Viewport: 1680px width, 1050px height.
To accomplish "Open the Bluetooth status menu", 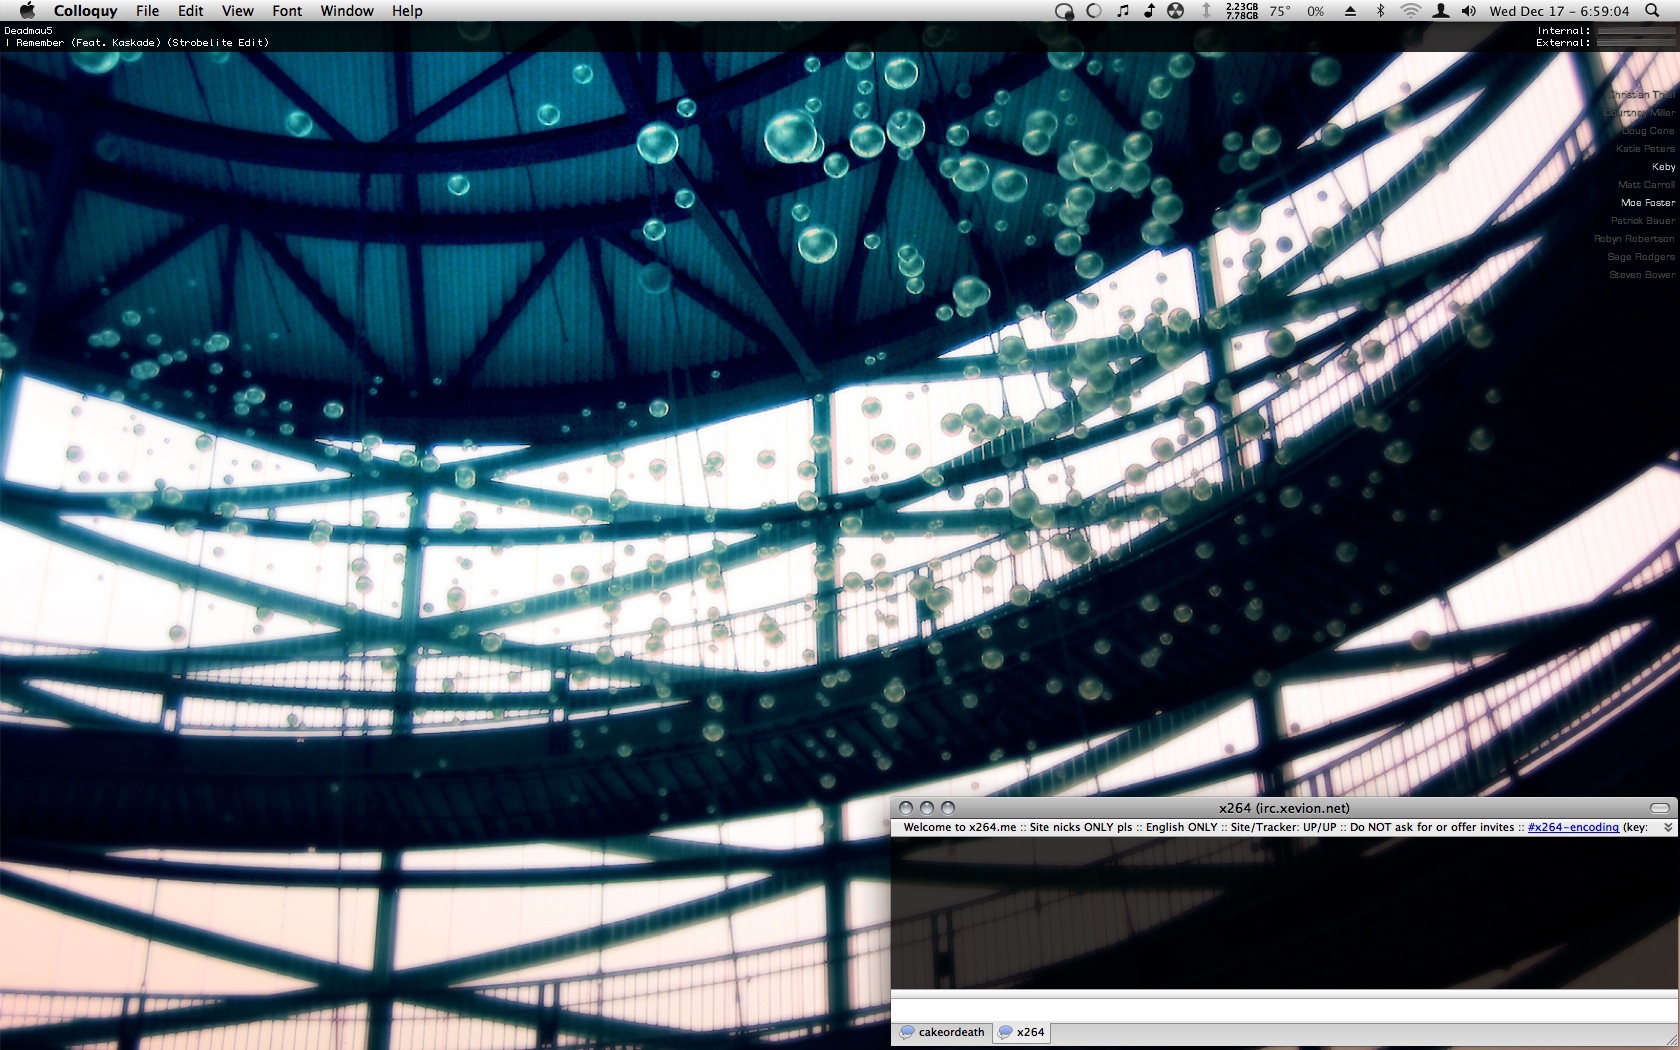I will [x=1380, y=11].
